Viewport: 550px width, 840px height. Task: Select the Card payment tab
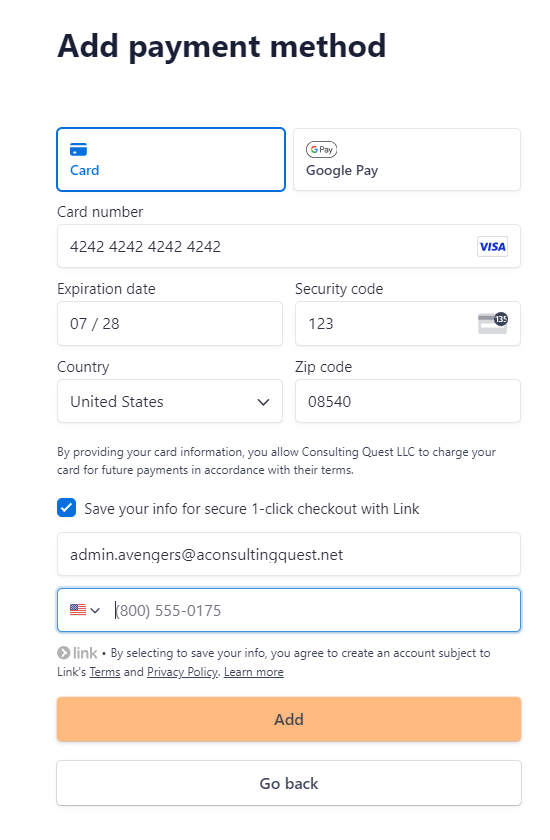[x=171, y=159]
